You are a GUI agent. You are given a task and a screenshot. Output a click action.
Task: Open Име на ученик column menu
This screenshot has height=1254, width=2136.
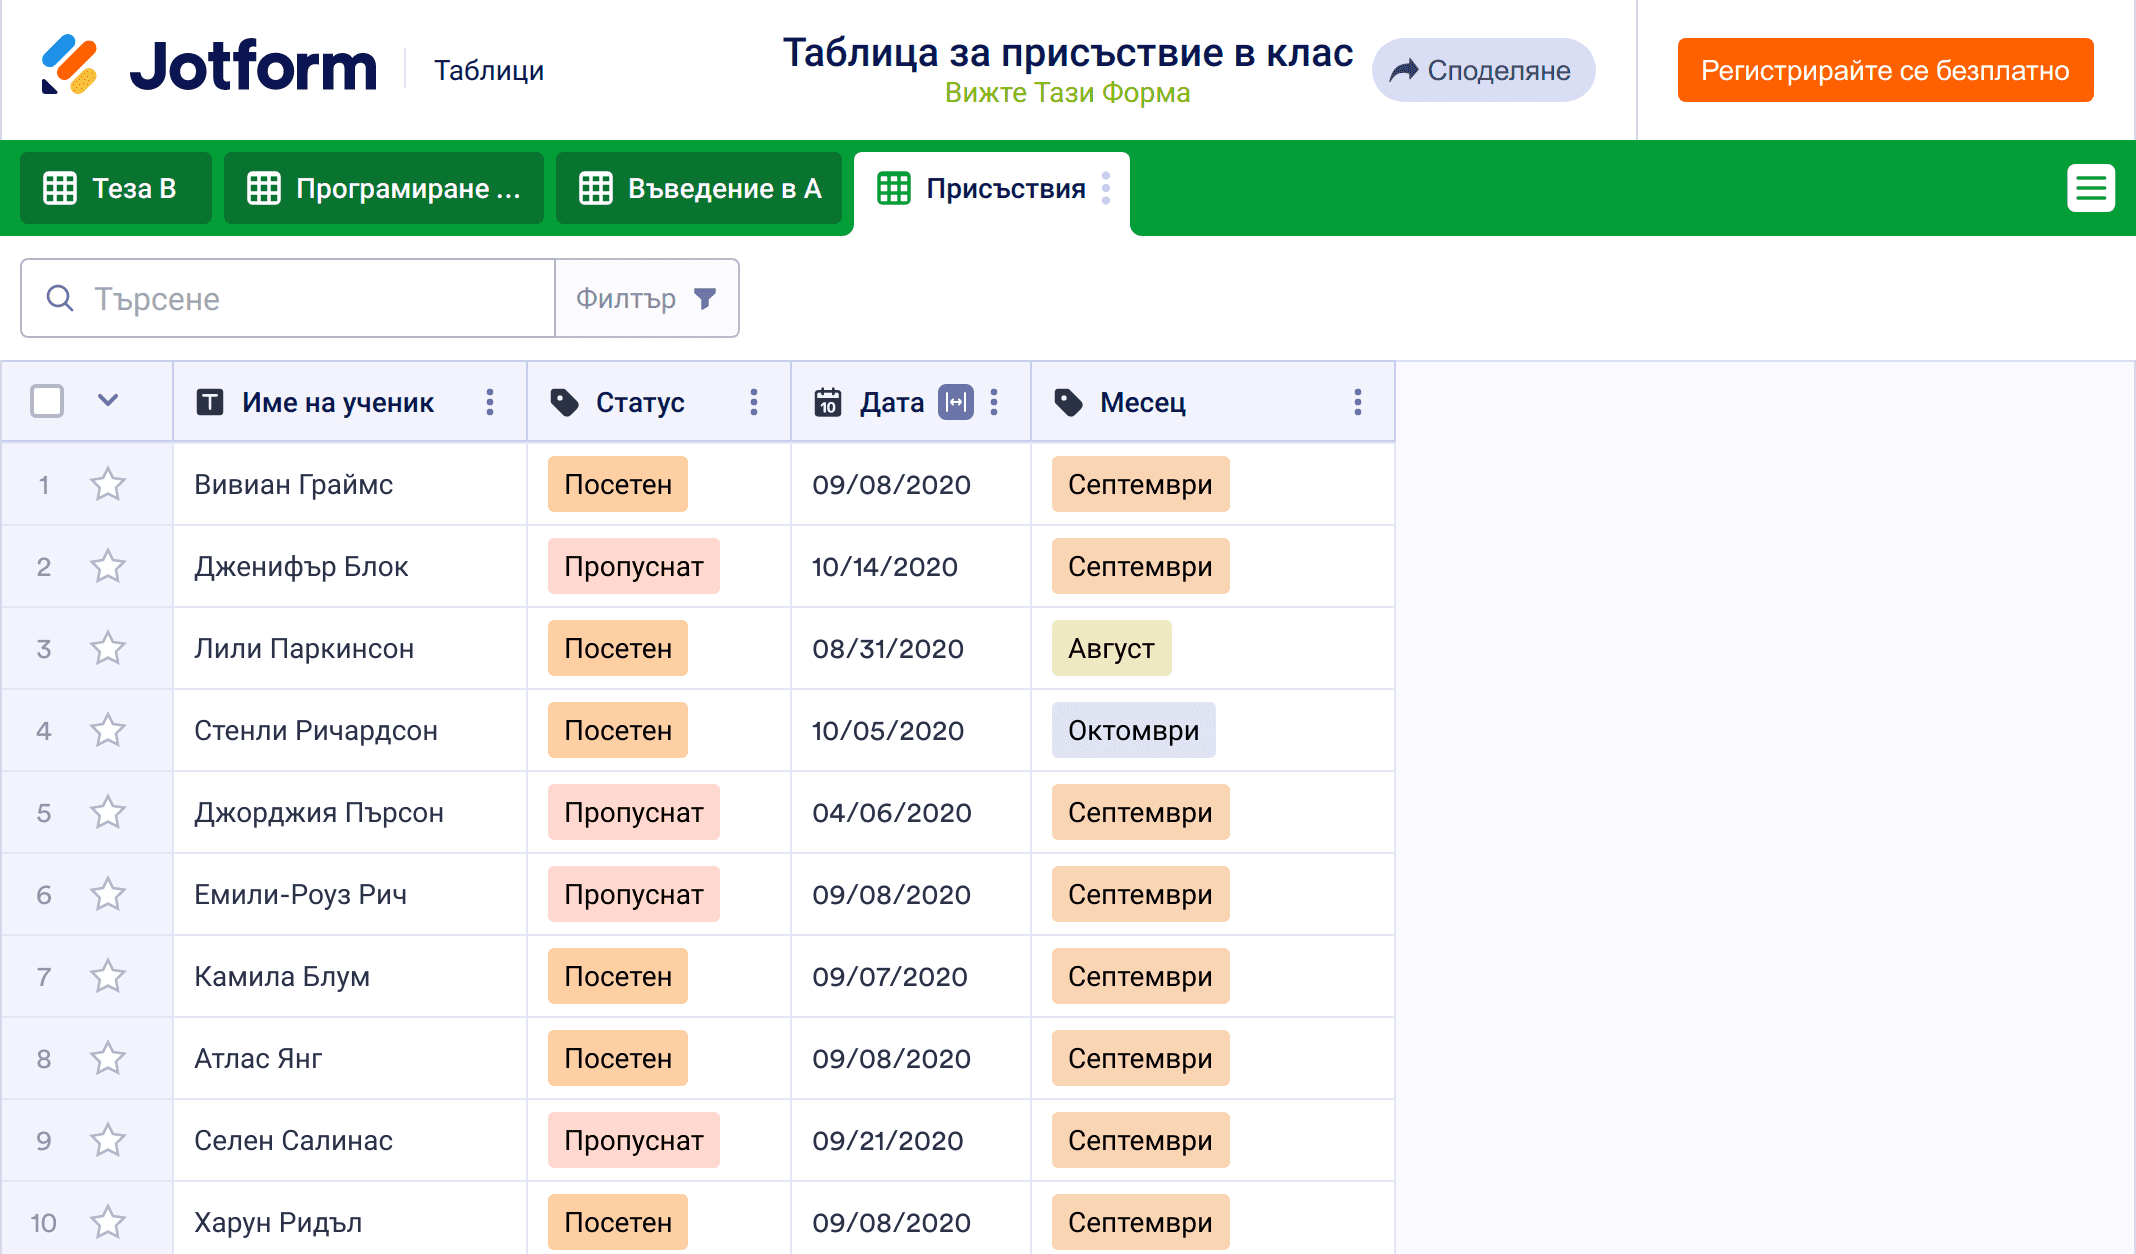[x=490, y=402]
